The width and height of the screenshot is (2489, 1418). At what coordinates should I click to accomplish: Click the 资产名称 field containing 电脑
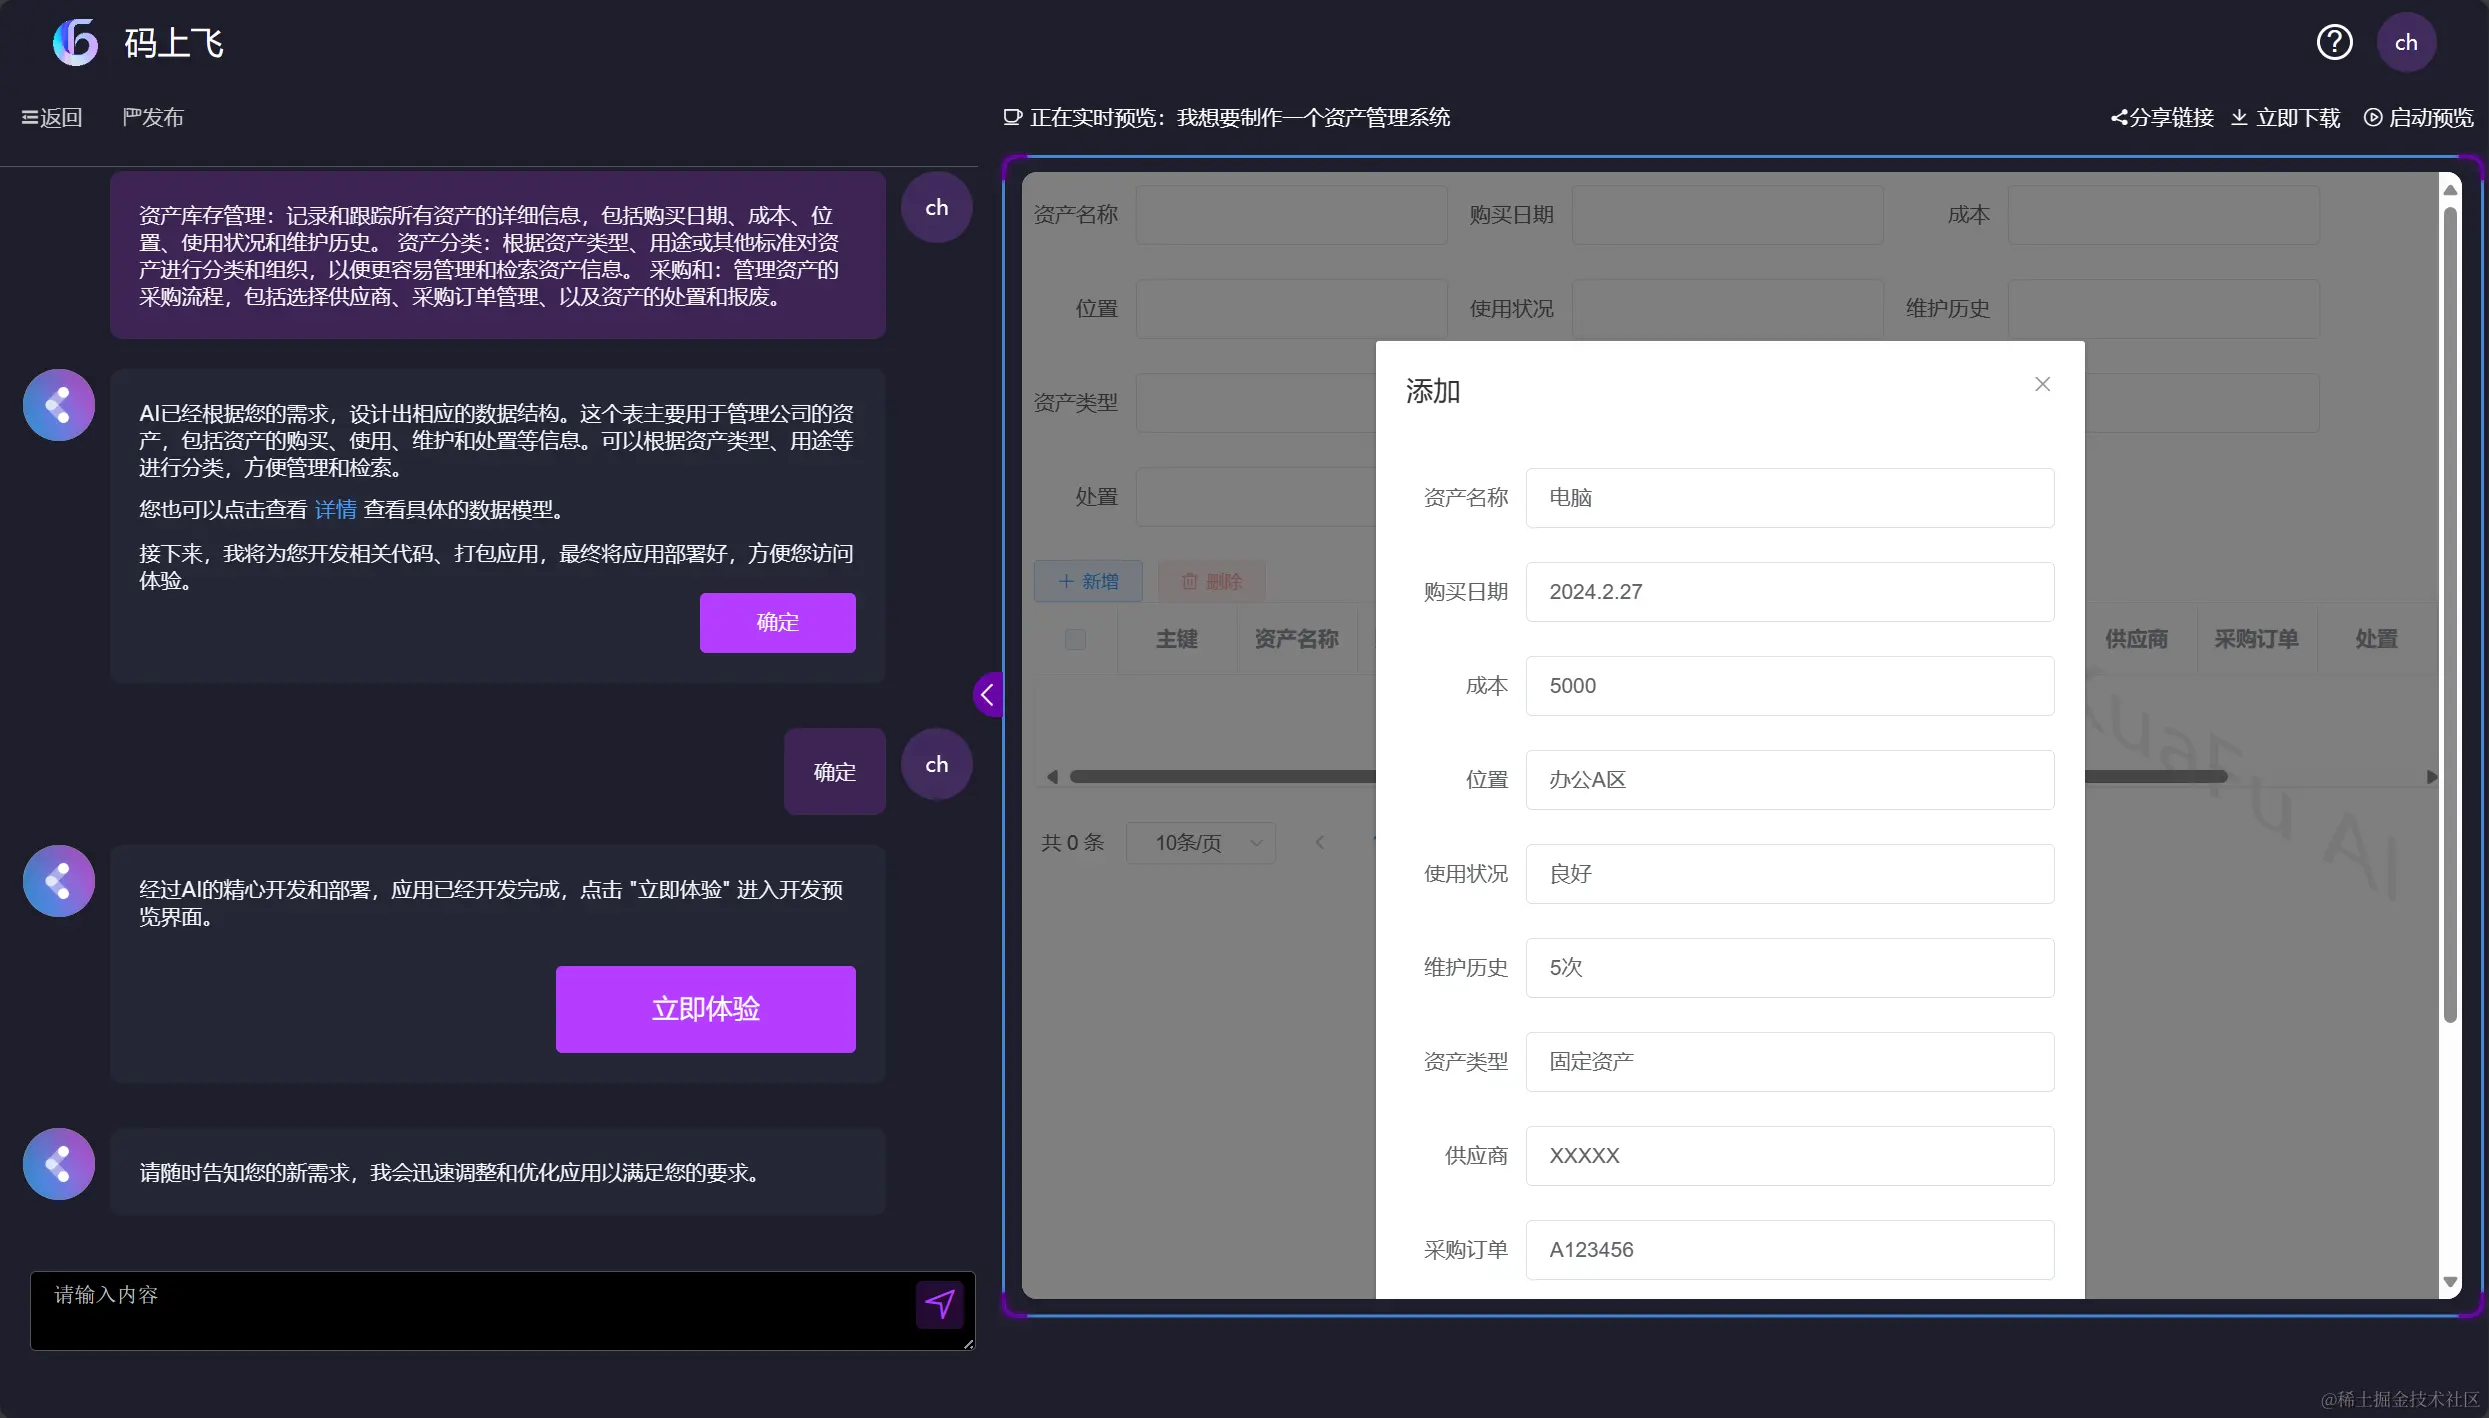click(x=1789, y=498)
